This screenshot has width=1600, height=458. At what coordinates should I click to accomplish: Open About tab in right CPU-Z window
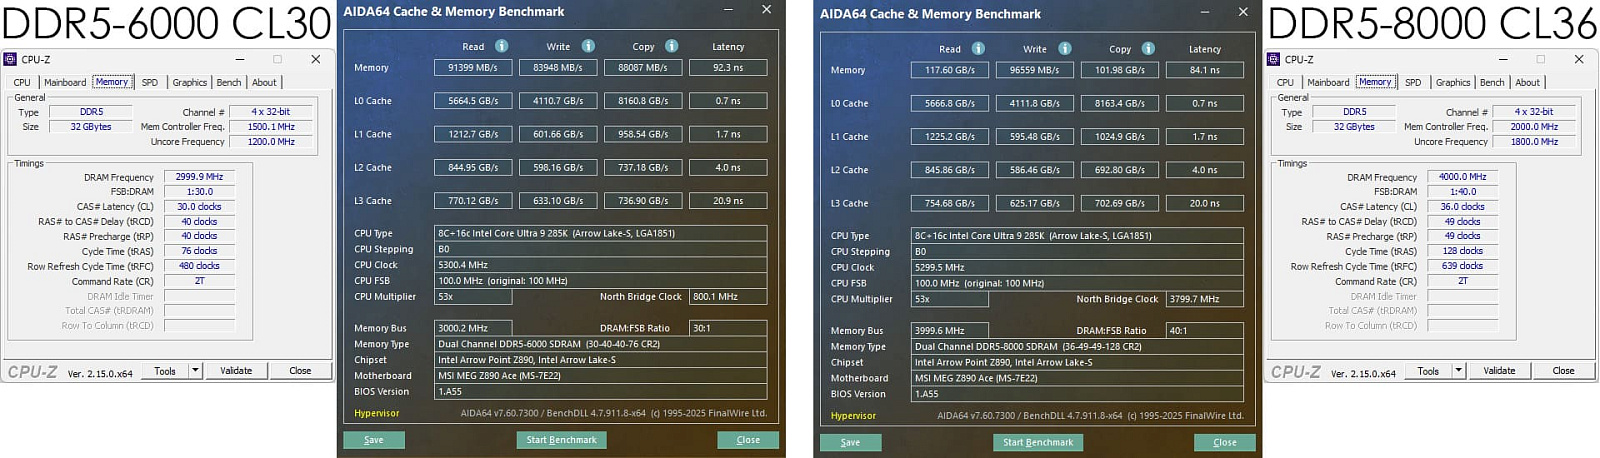coord(1527,82)
